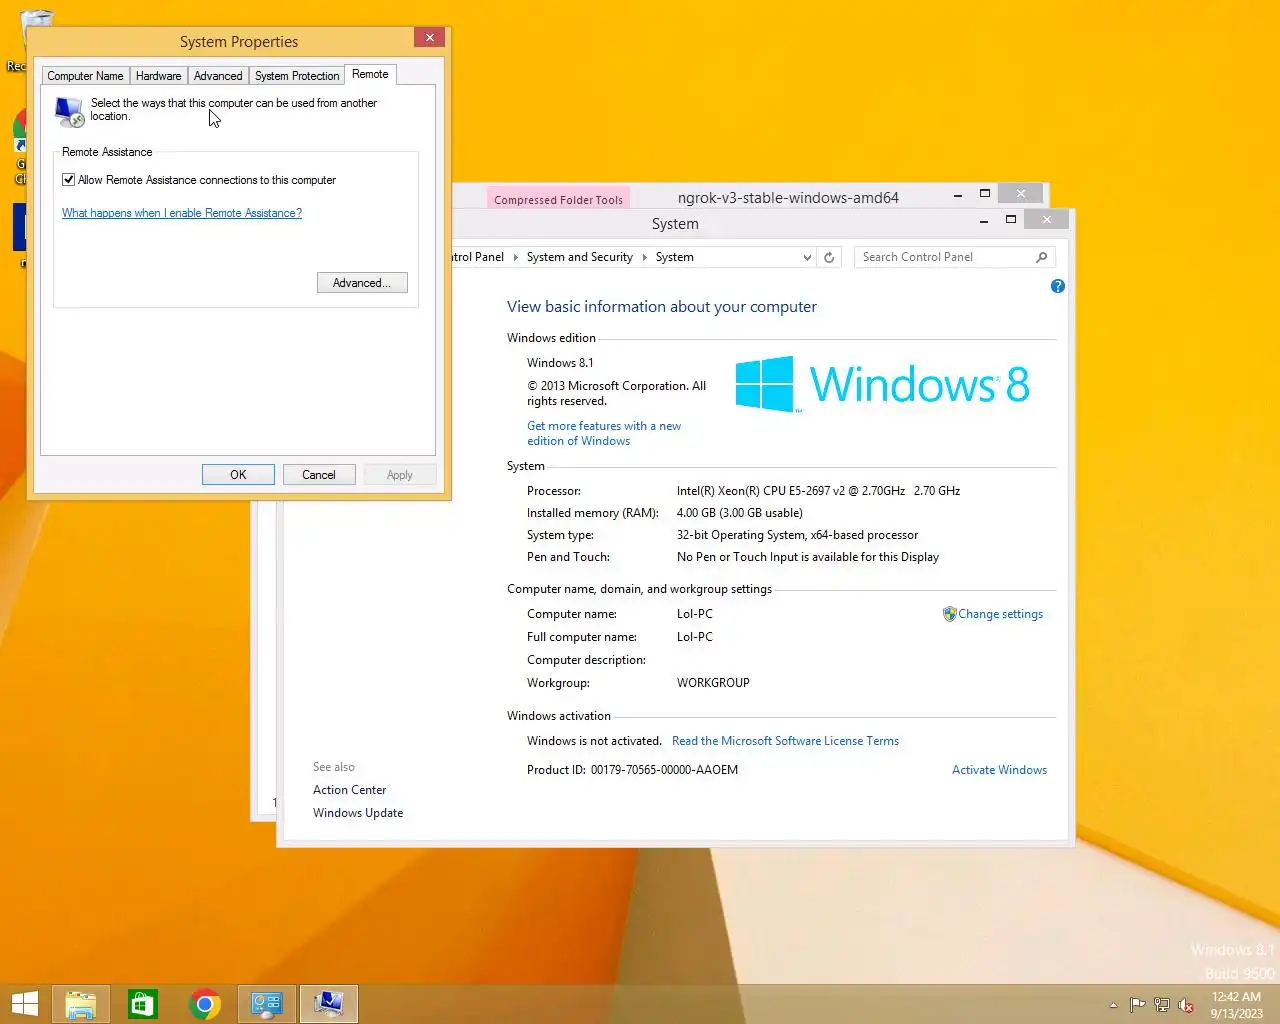Click the System breadcrumb in address bar
The width and height of the screenshot is (1280, 1024).
click(674, 257)
